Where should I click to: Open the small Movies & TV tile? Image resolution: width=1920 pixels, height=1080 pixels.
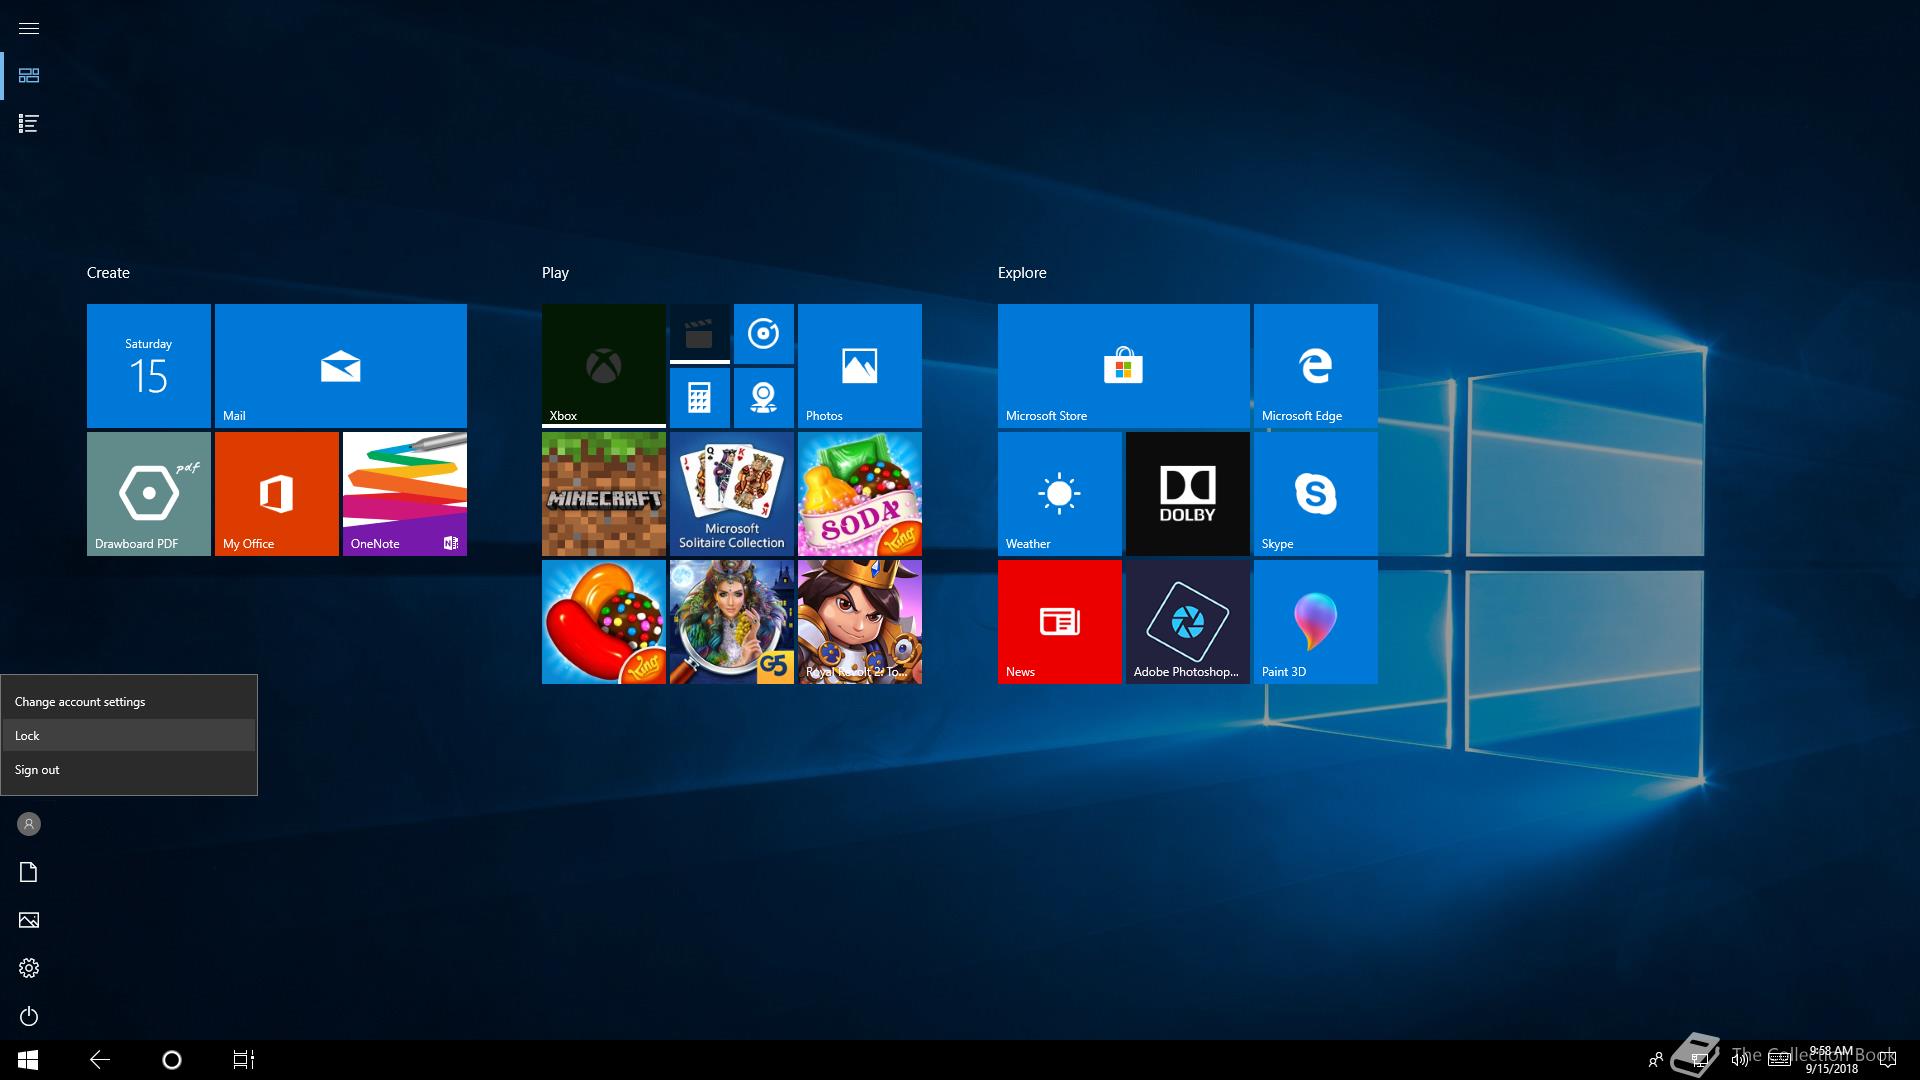point(700,334)
